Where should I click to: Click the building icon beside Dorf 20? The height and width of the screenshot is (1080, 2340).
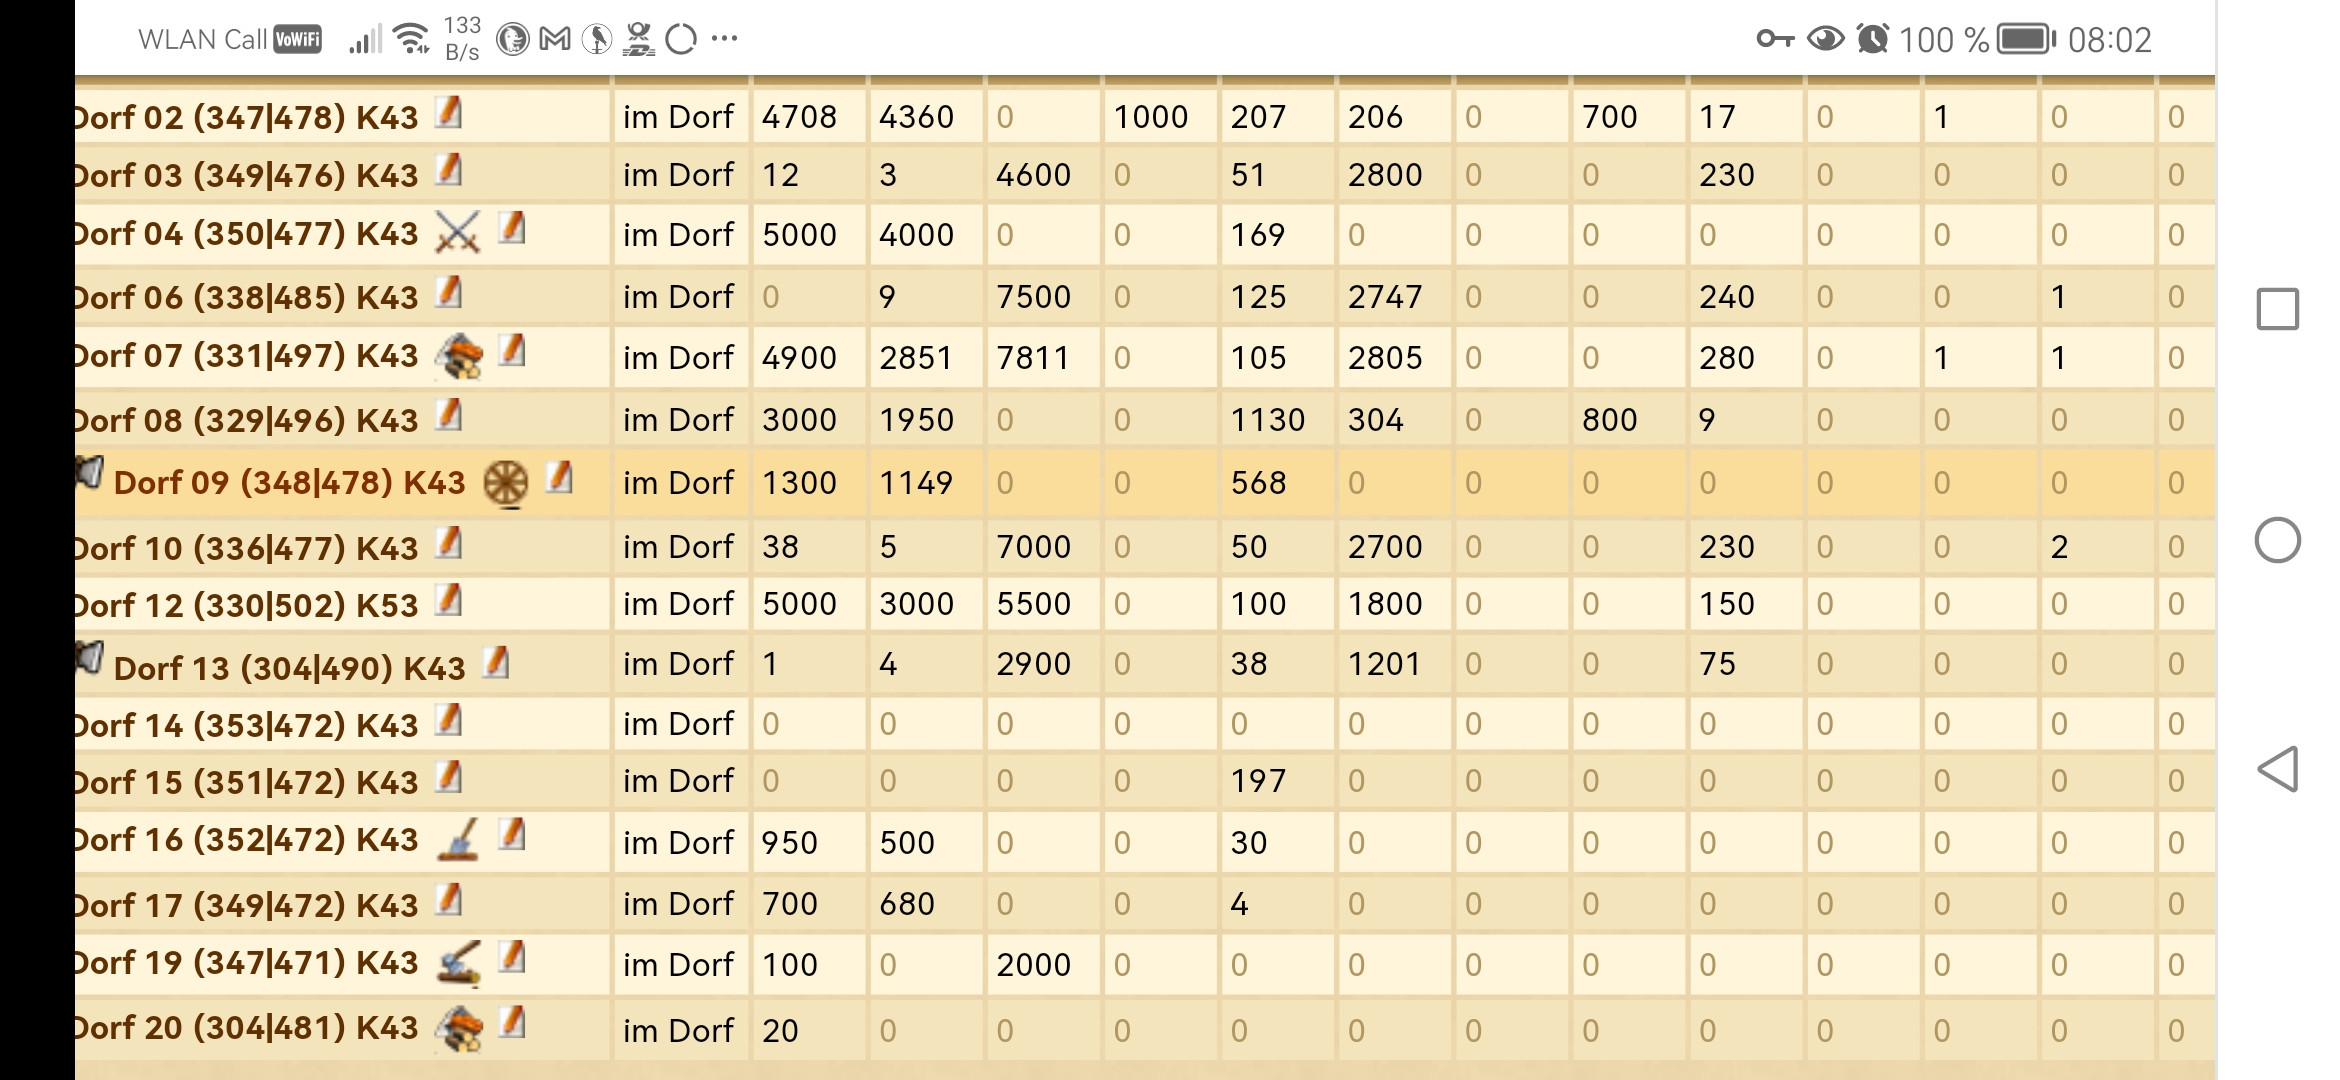coord(459,1029)
